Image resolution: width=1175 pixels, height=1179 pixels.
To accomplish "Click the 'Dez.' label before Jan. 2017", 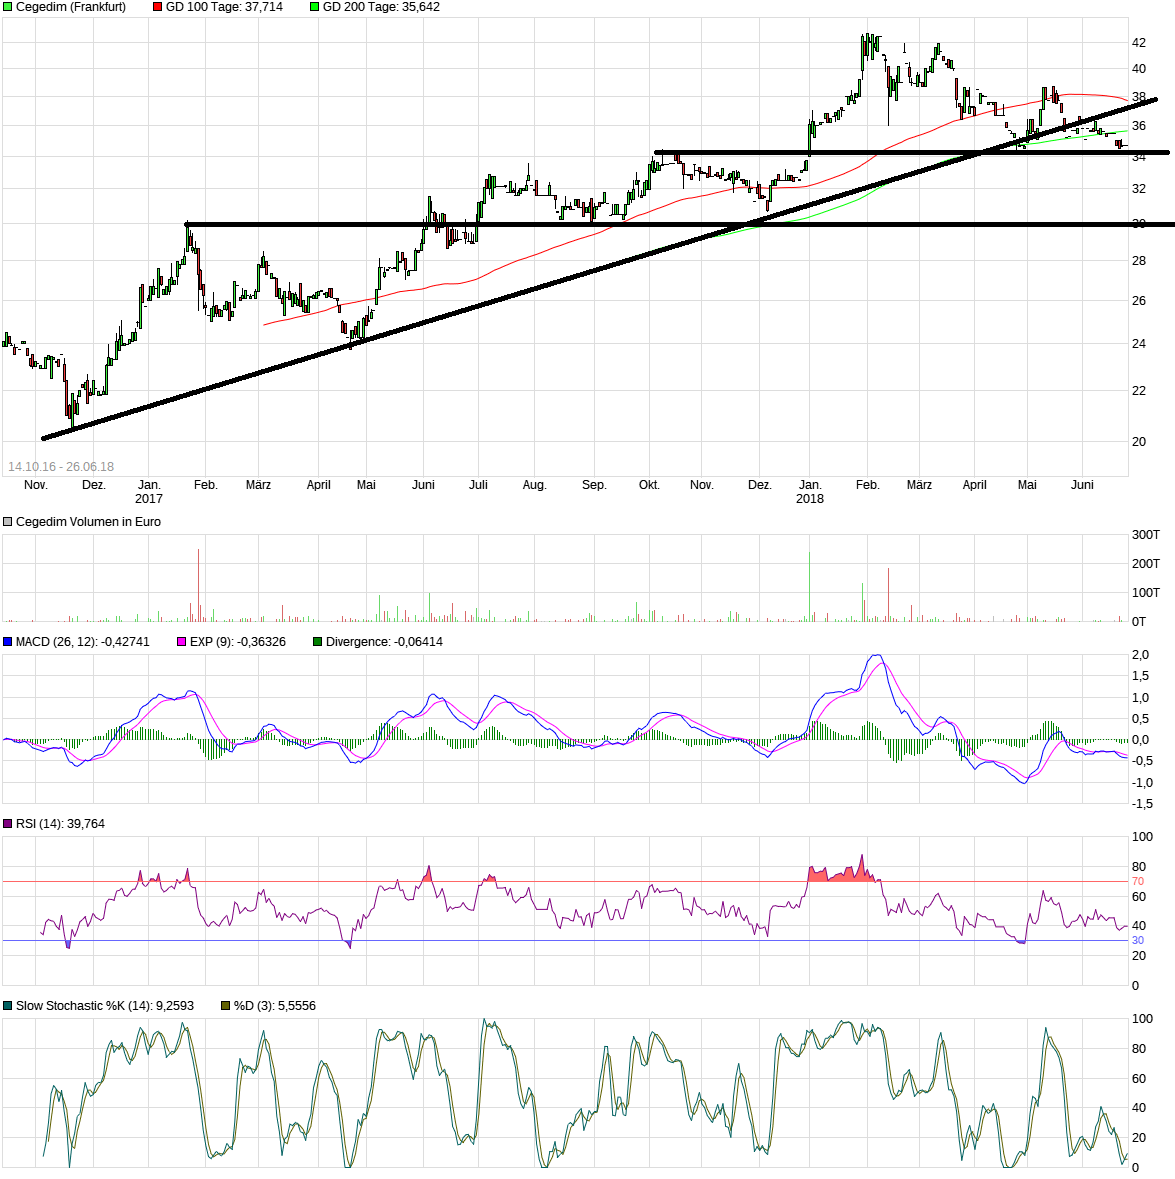I will click(x=94, y=485).
